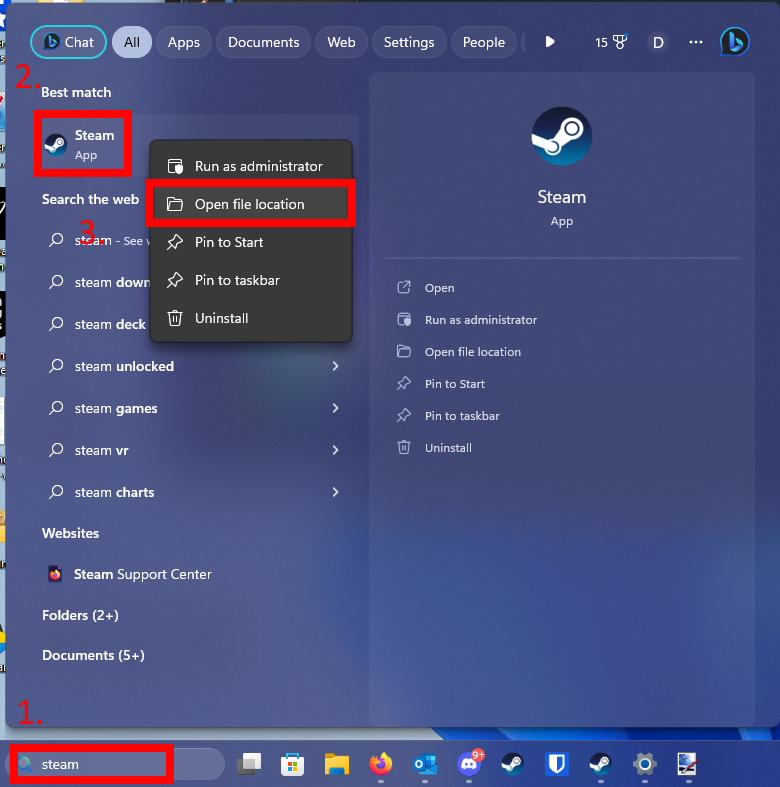Image resolution: width=780 pixels, height=787 pixels.
Task: Expand the steam games chevron
Action: [335, 409]
